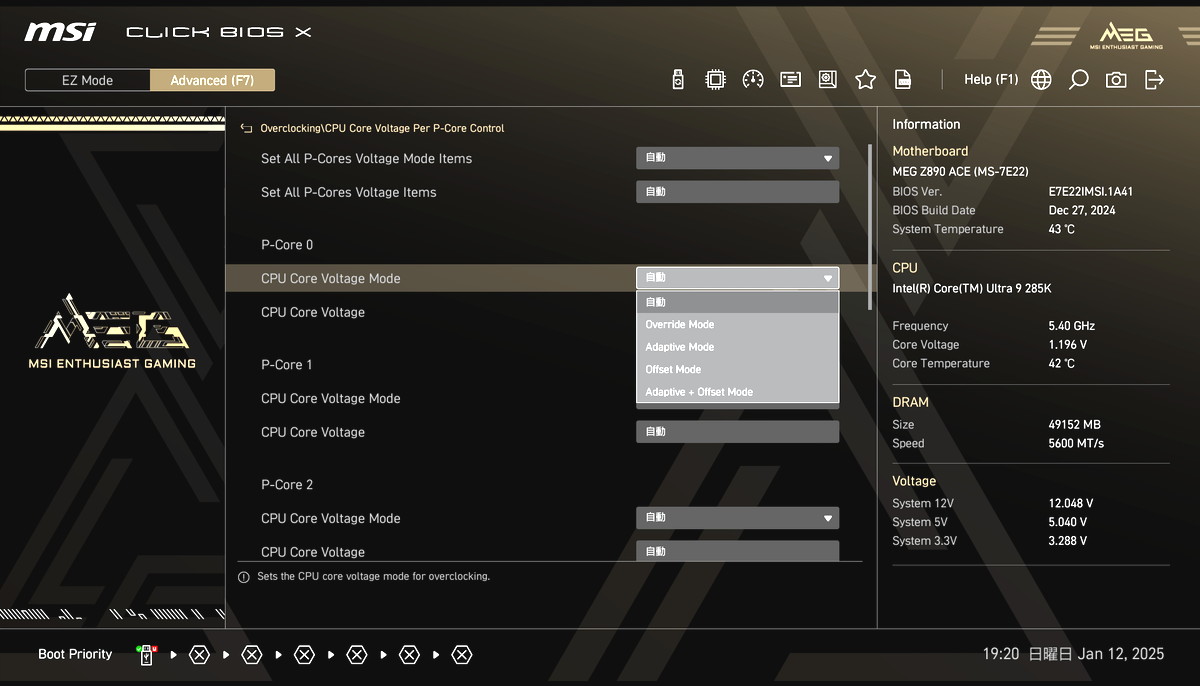Click the P-Core 1 CPU Core Voltage field
The image size is (1200, 686).
(737, 432)
